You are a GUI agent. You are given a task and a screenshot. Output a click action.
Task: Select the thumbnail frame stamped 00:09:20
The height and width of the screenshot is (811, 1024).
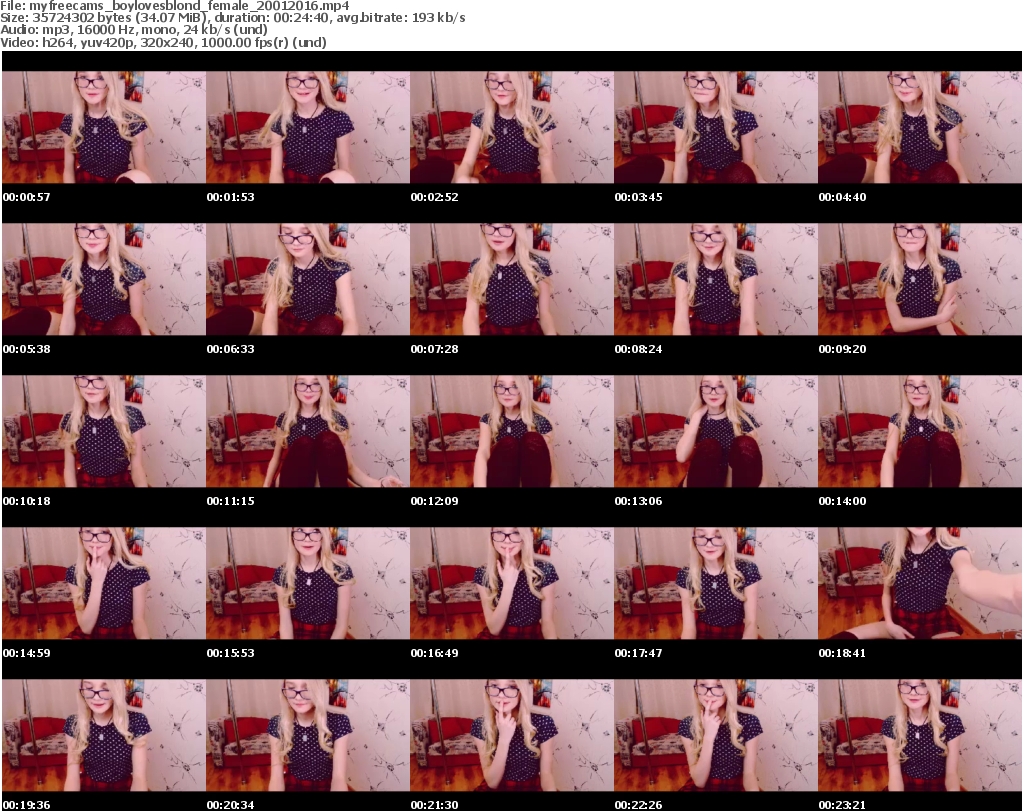[920, 279]
